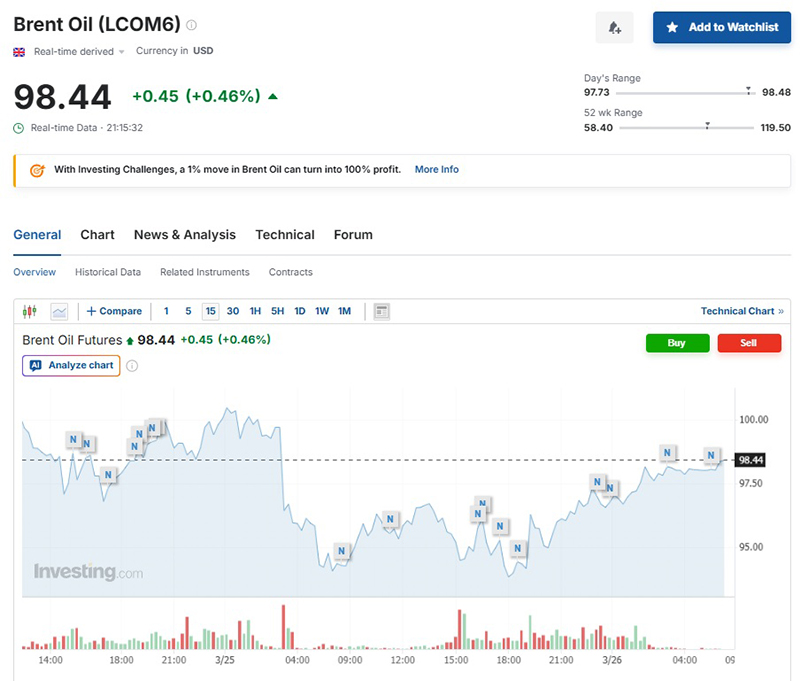
Task: Click the 52 wk Range slider marker
Action: (707, 125)
